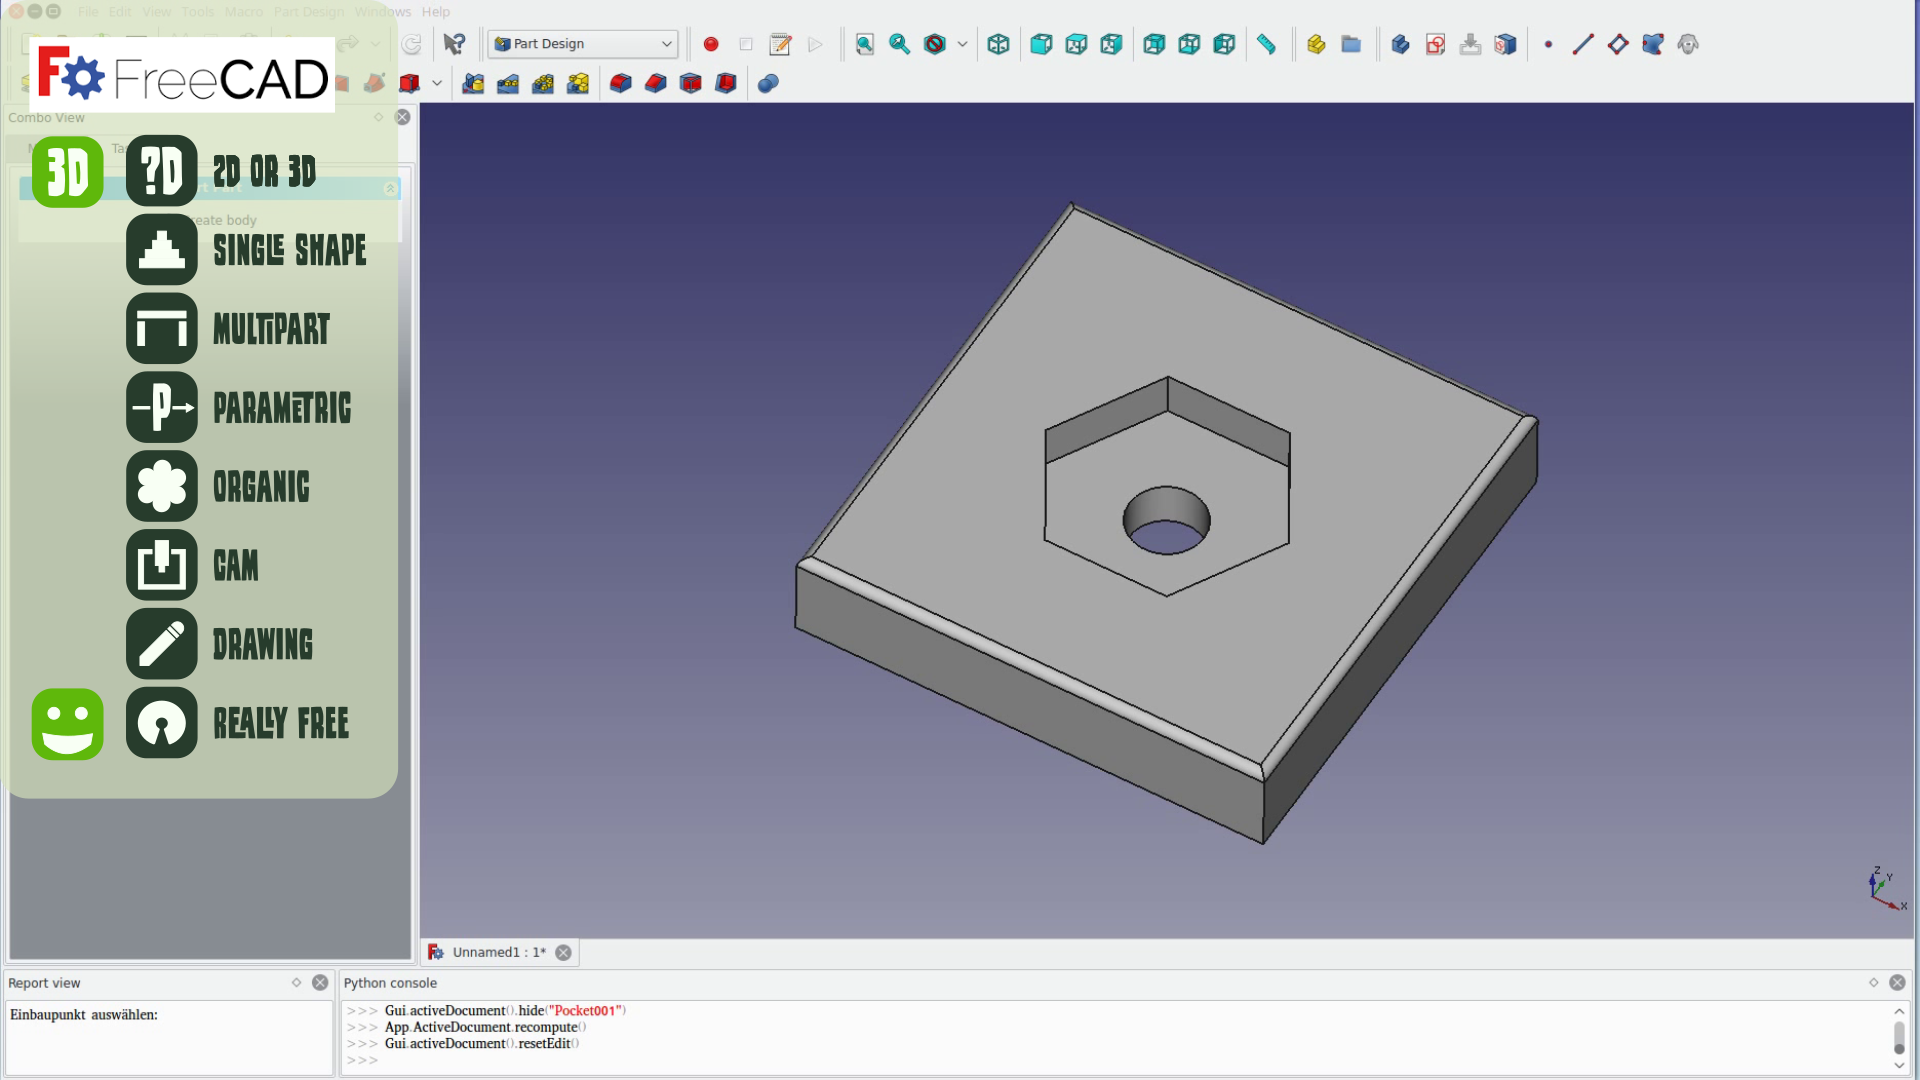The height and width of the screenshot is (1080, 1920).
Task: Set view to Bottom cube icon
Action: (1189, 44)
